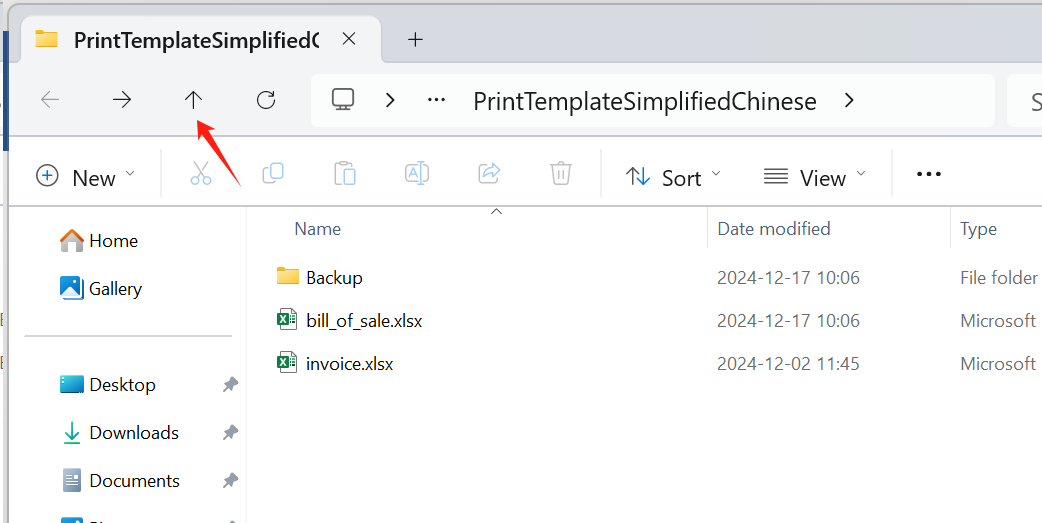Open the New dropdown menu

[x=85, y=177]
